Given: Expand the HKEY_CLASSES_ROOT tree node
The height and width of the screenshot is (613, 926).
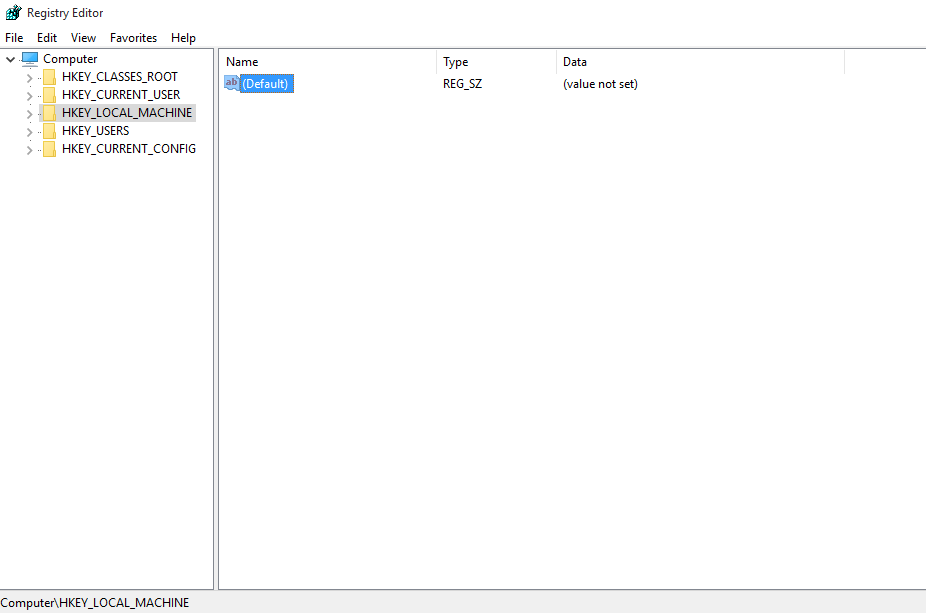Looking at the screenshot, I should (x=31, y=76).
